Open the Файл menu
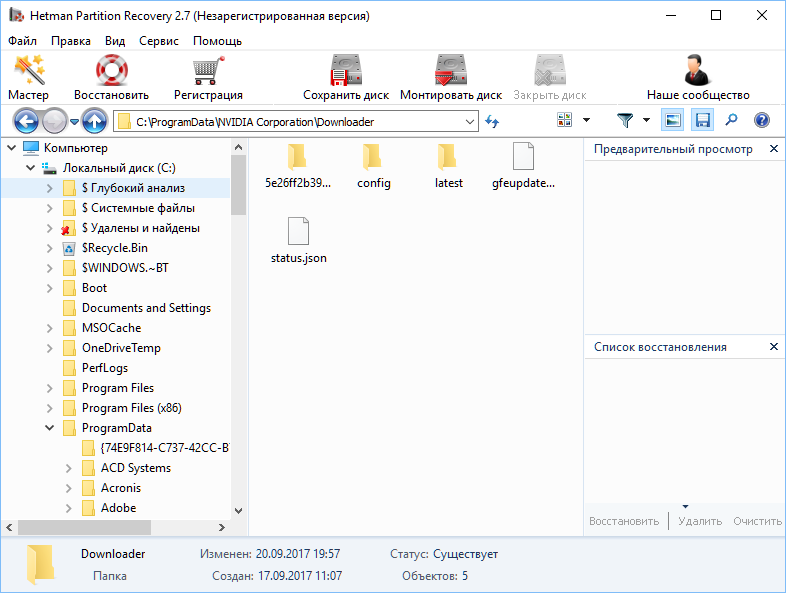This screenshot has width=786, height=593. (x=23, y=41)
